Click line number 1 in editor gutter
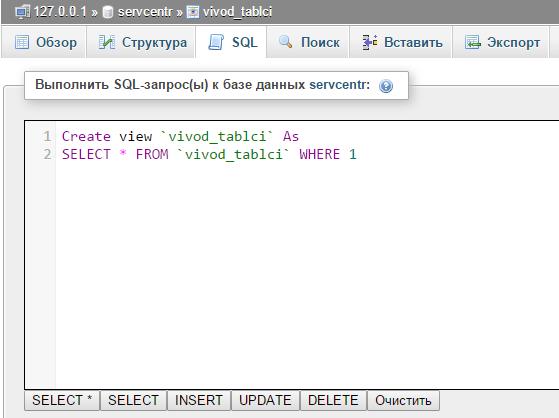559x418 pixels. point(47,136)
